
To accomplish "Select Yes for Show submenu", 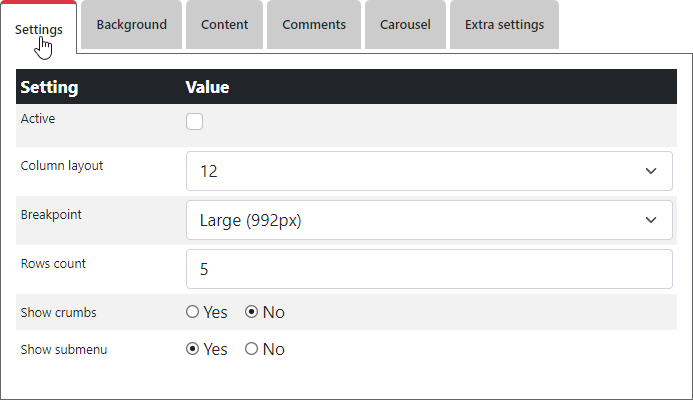I will (193, 349).
